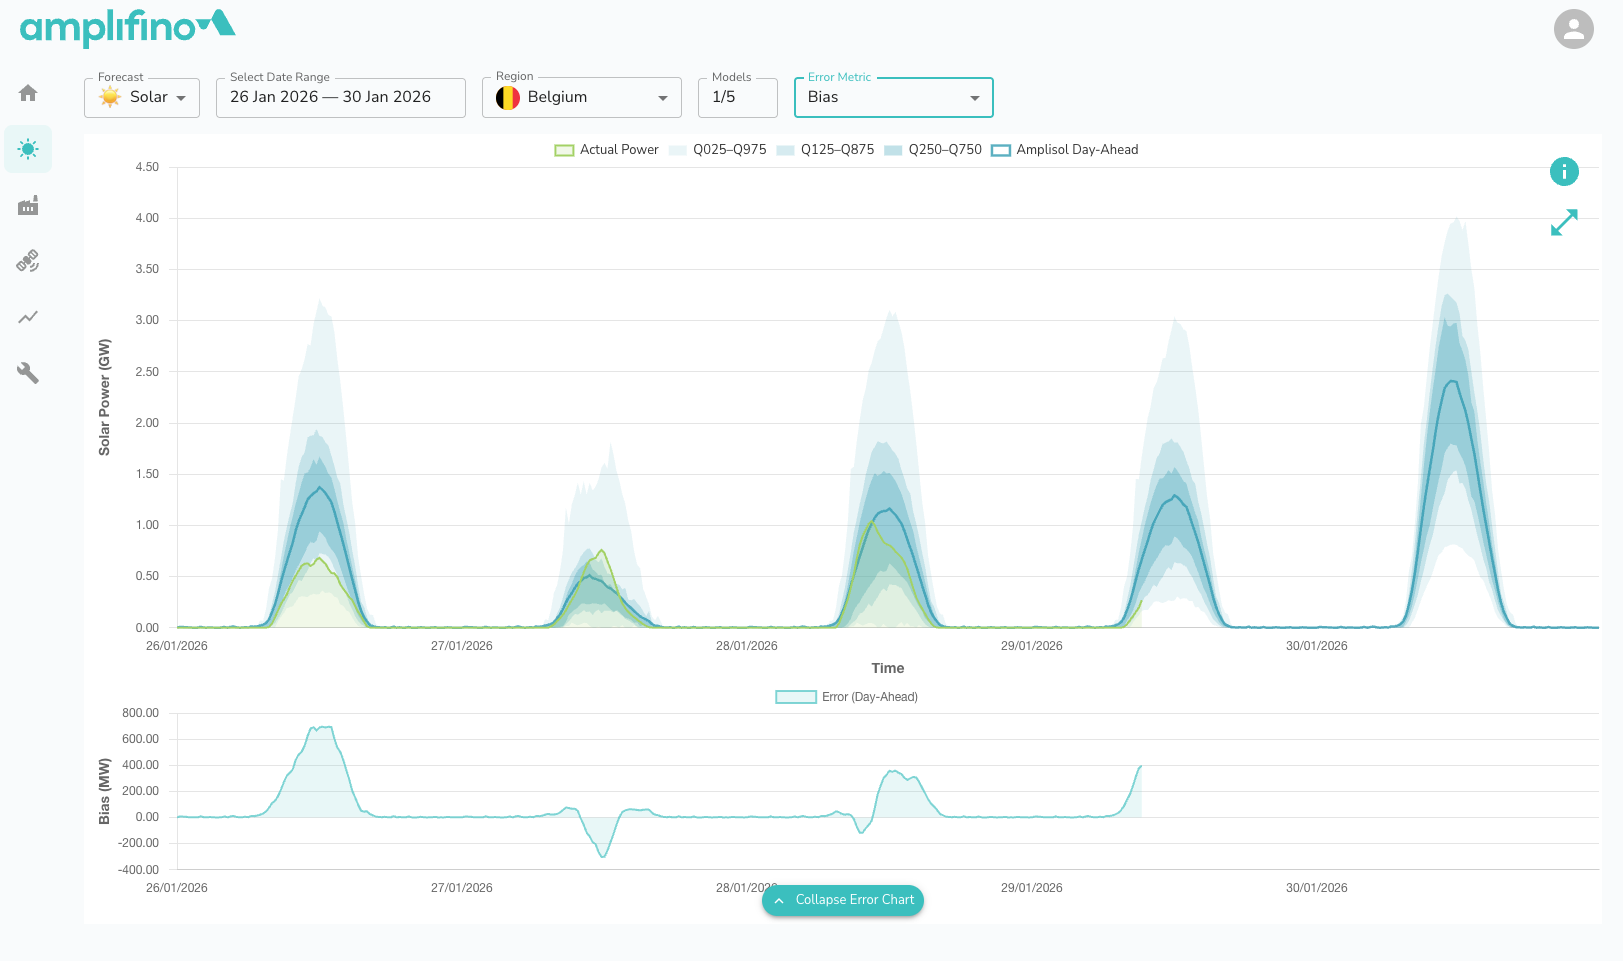1623x961 pixels.
Task: Open the power plant factory sidebar icon
Action: [x=28, y=205]
